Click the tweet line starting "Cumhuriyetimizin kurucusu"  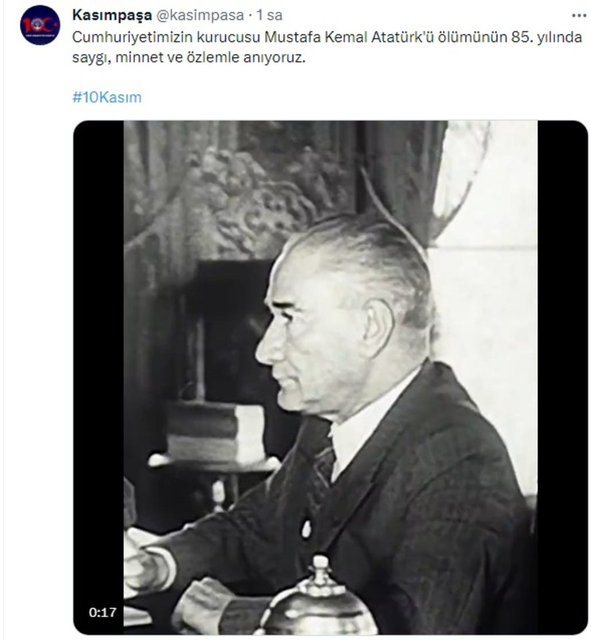[x=327, y=37]
